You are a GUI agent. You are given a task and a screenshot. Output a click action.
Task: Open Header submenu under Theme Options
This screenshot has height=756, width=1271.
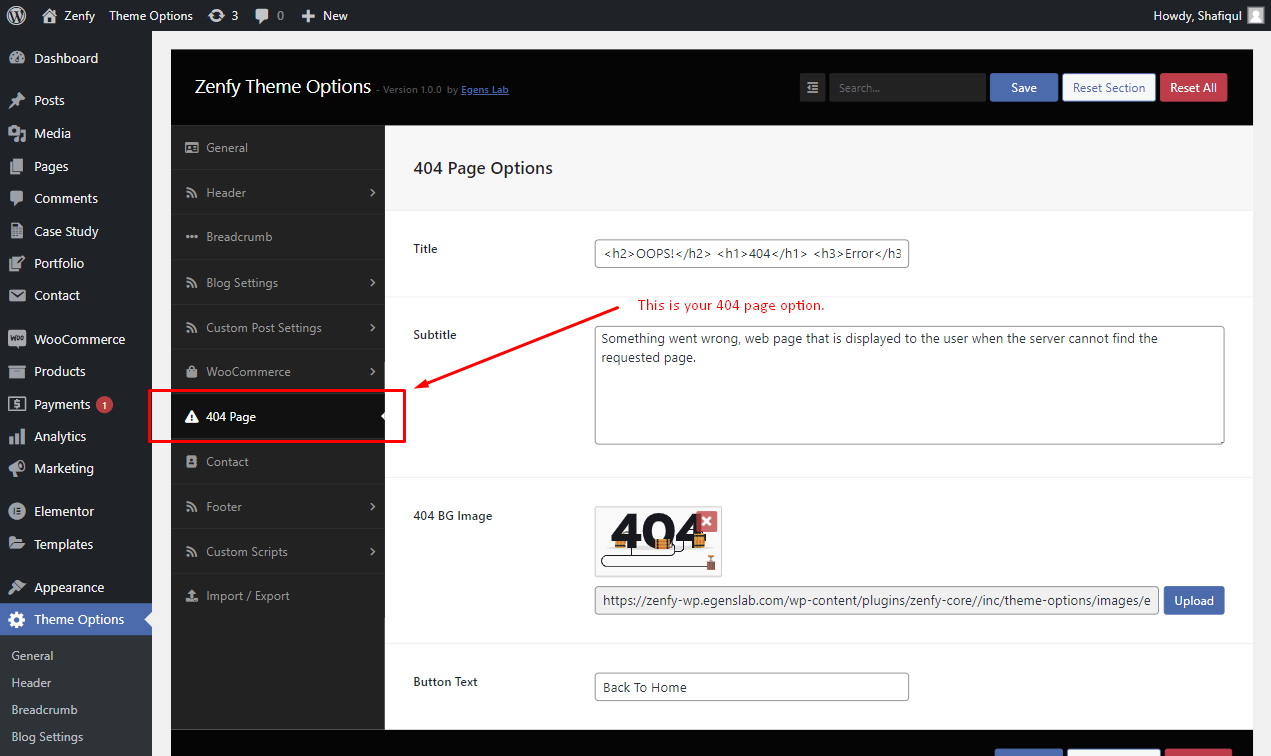31,683
